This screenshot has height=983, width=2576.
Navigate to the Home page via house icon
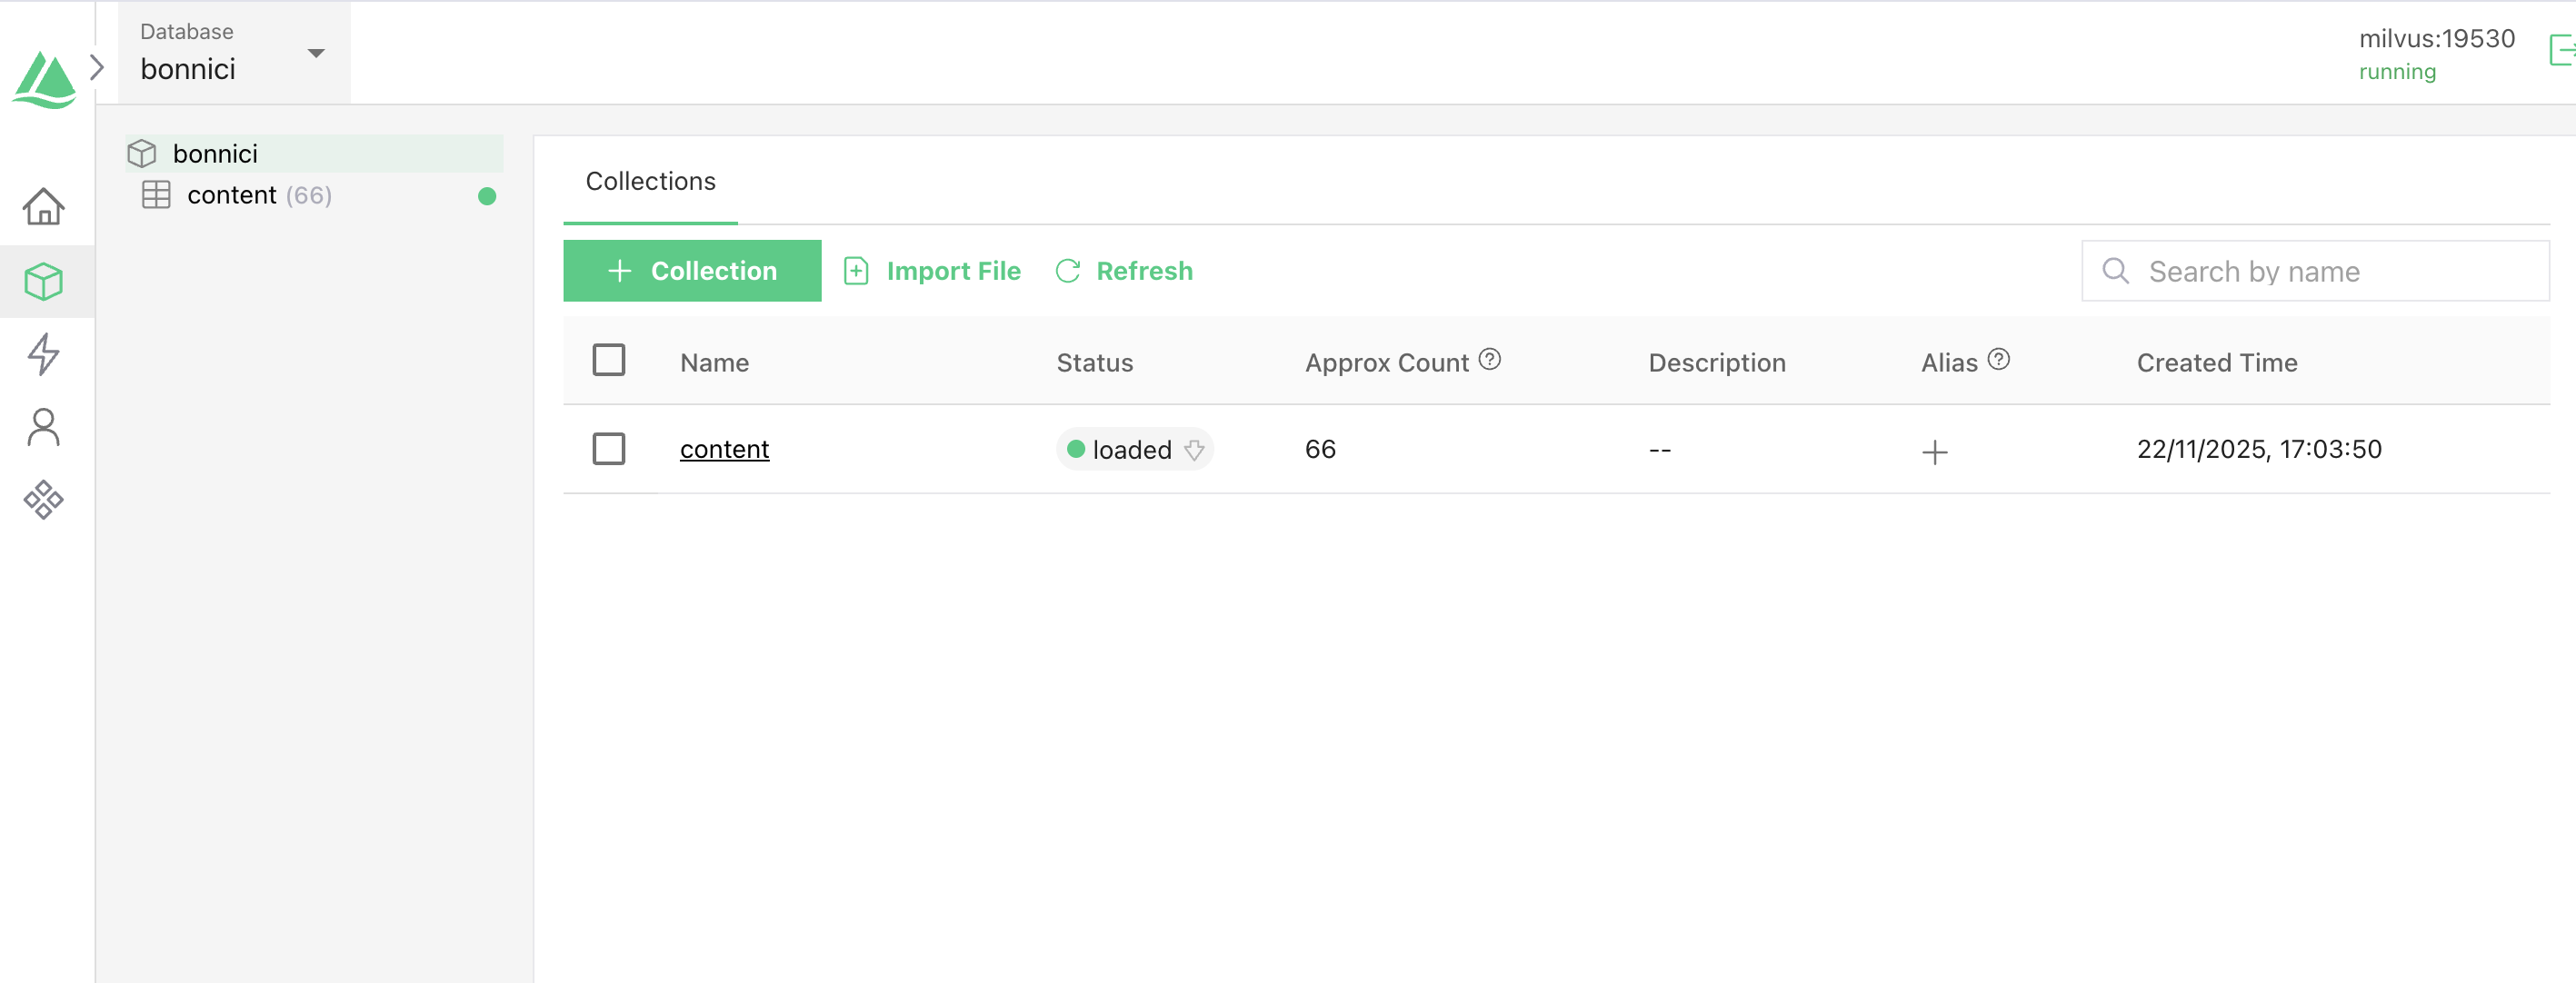44,207
